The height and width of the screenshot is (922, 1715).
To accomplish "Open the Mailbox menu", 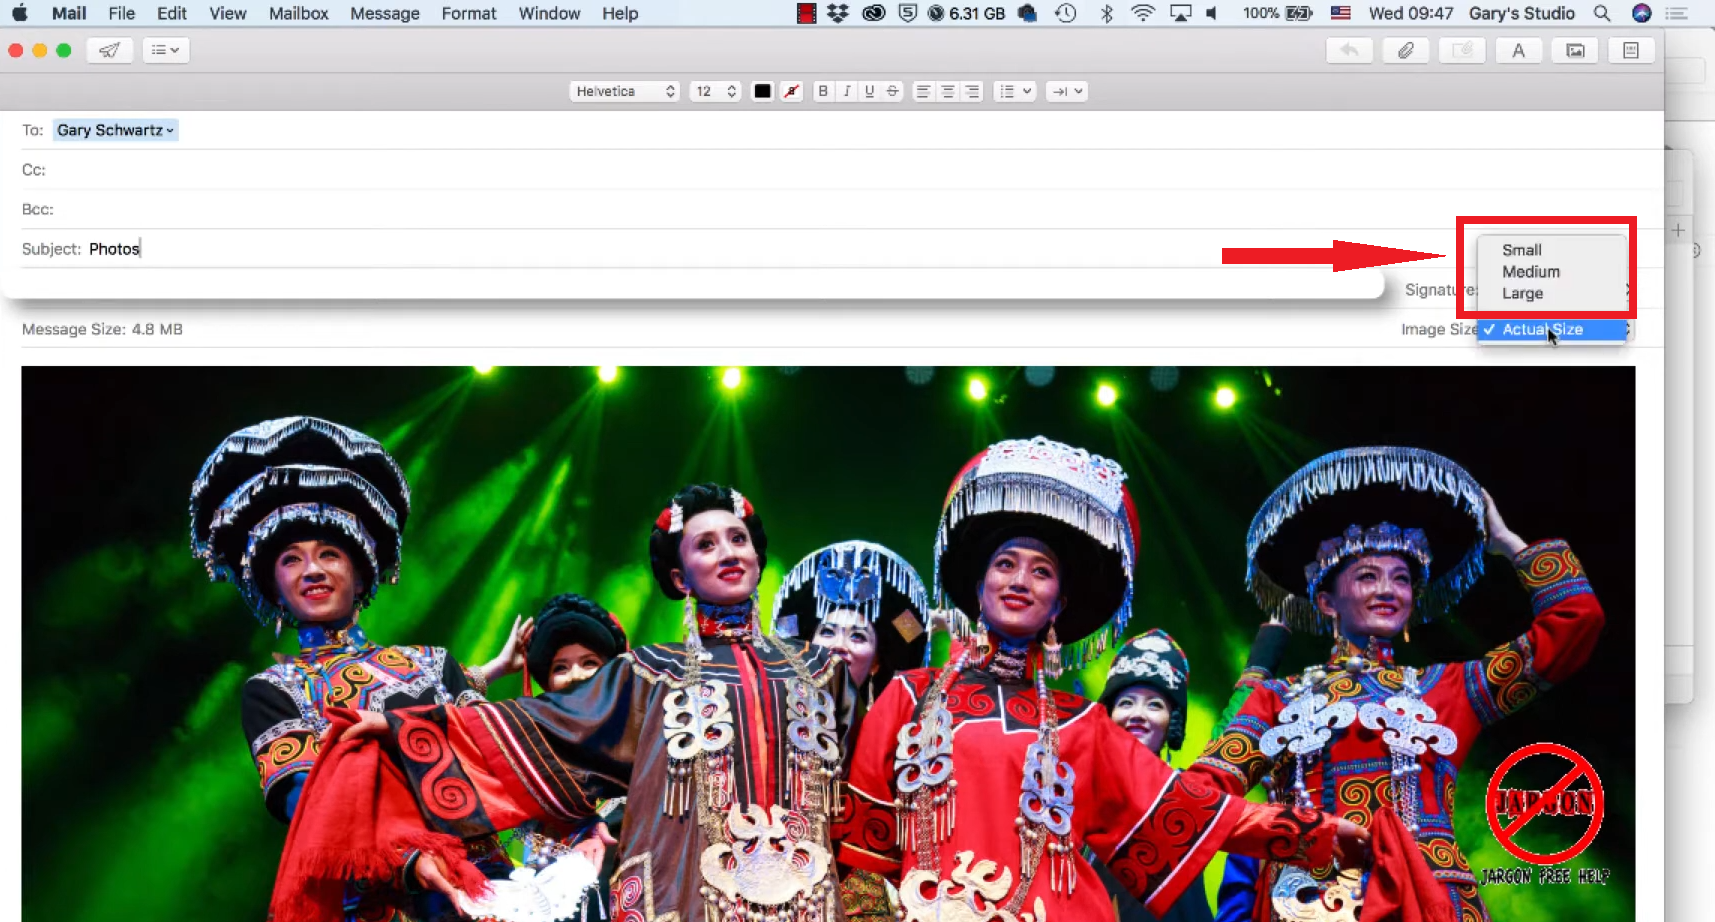I will pyautogui.click(x=298, y=13).
